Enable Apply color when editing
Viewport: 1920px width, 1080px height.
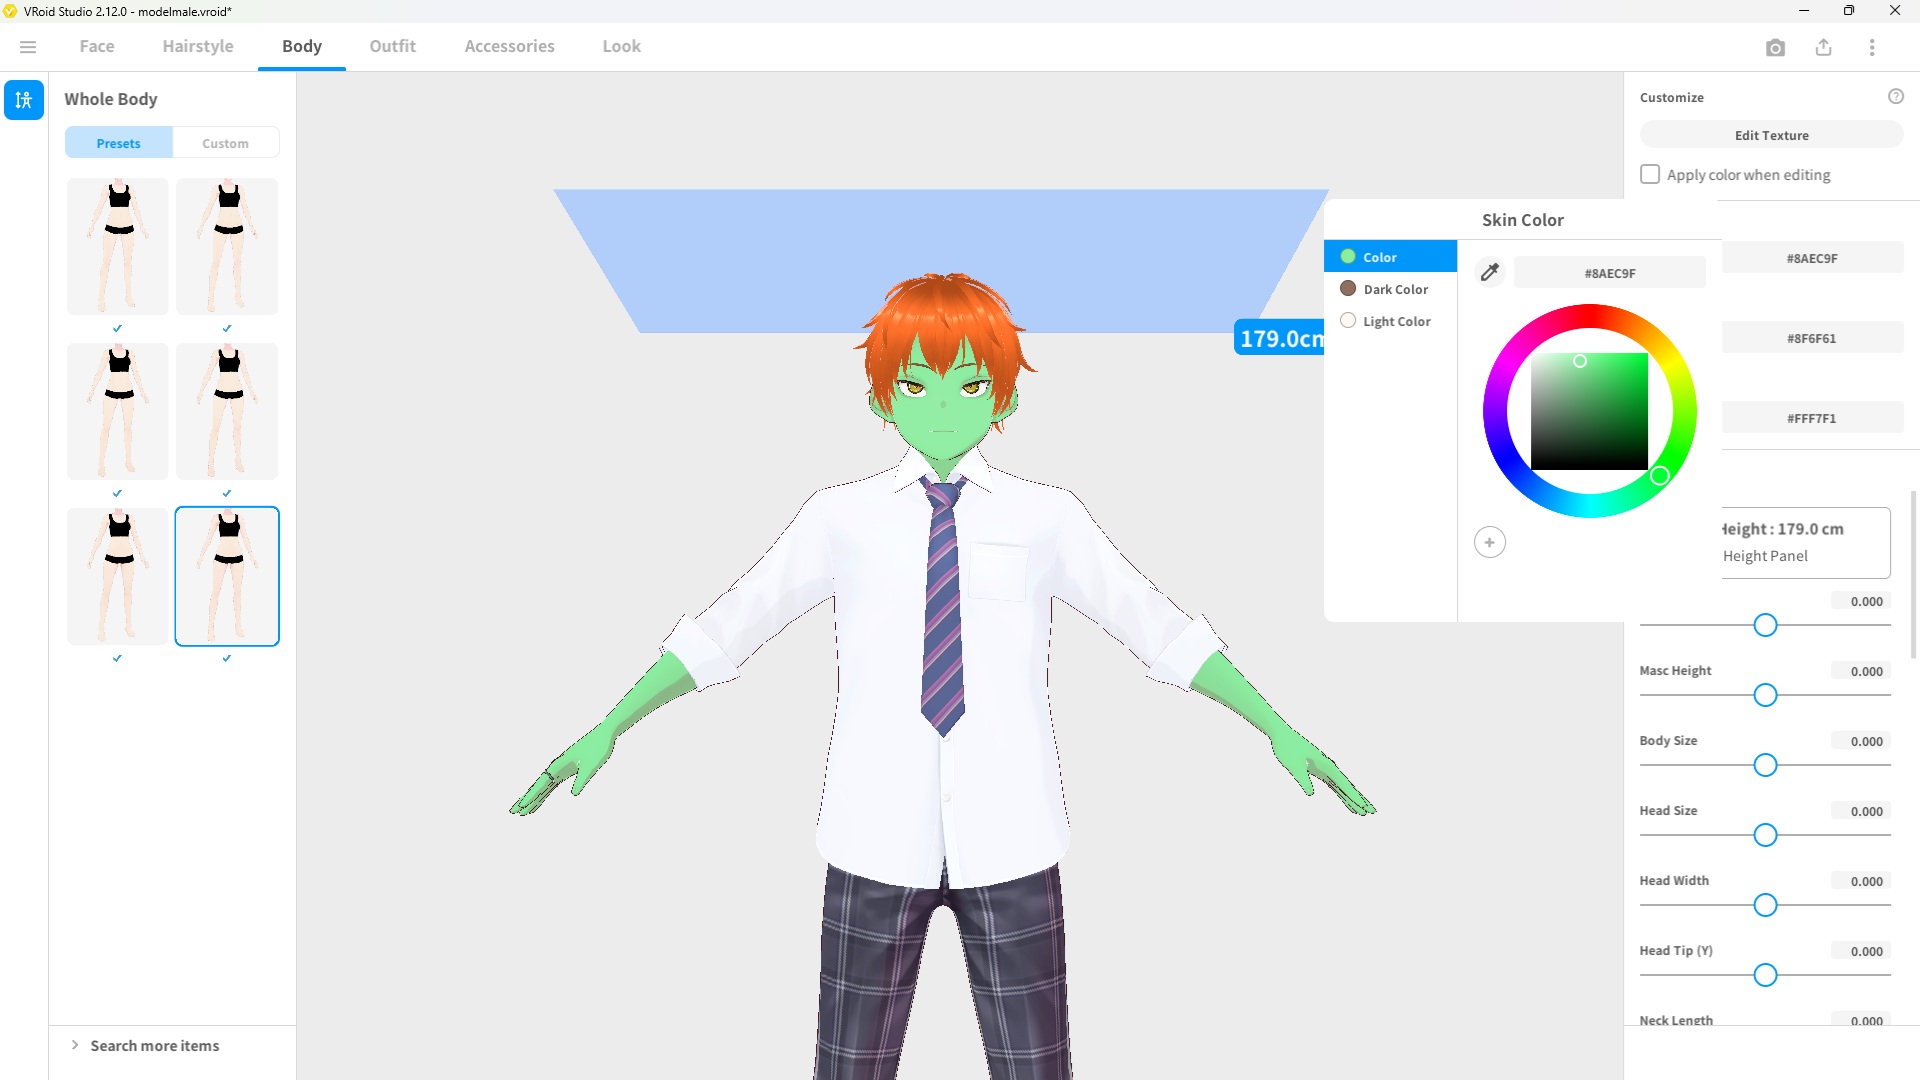pos(1649,173)
